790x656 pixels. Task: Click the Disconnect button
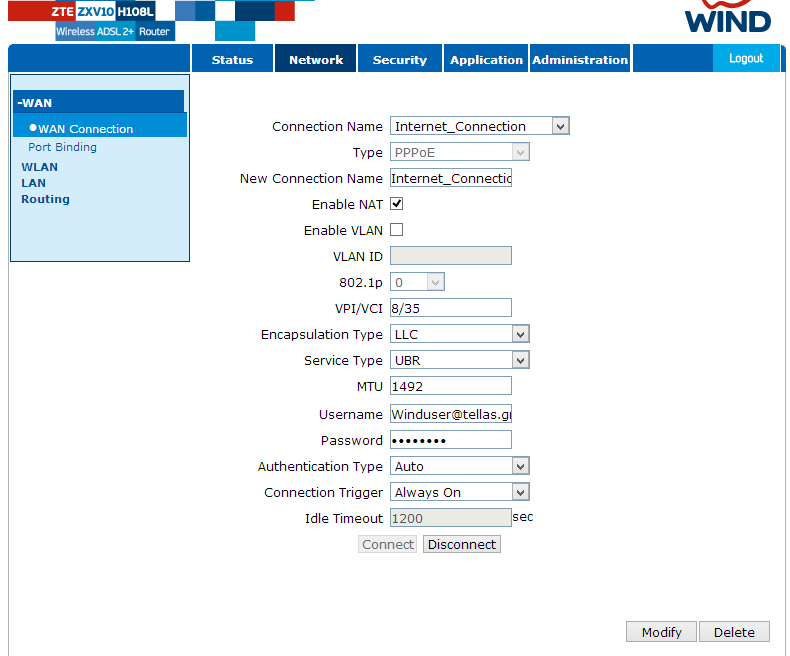coord(462,544)
